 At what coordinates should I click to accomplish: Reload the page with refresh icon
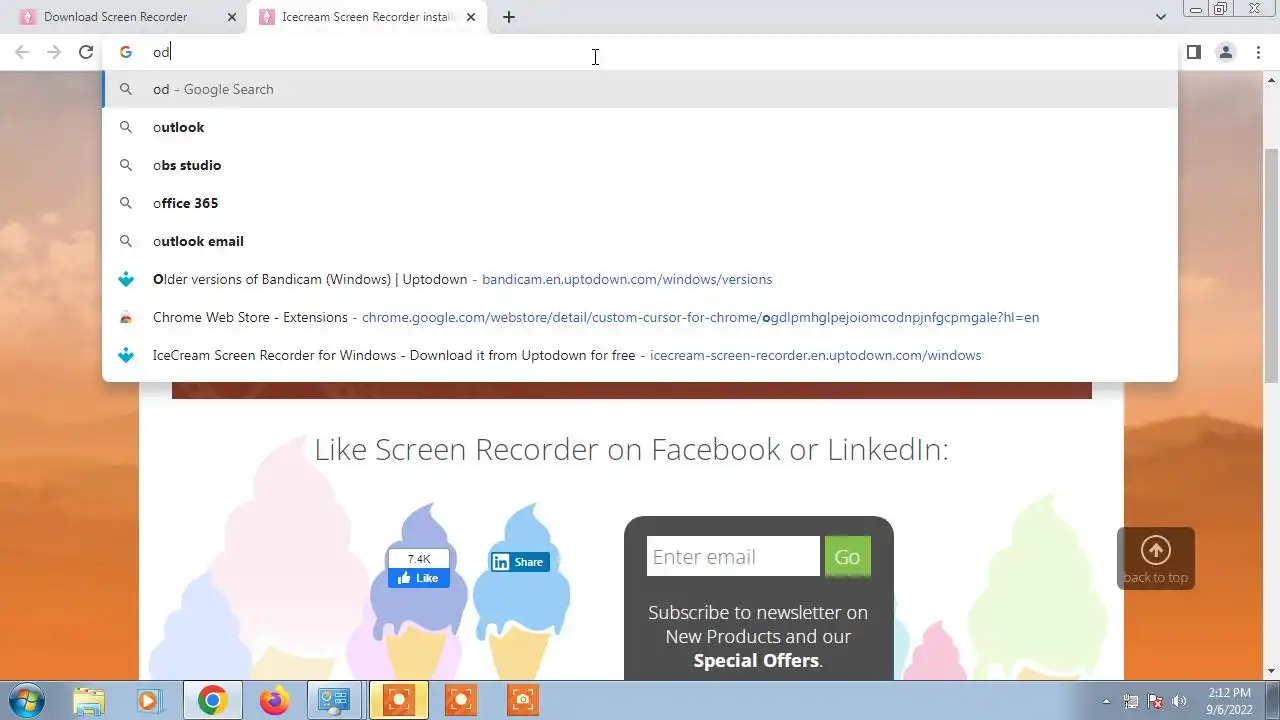click(x=86, y=52)
